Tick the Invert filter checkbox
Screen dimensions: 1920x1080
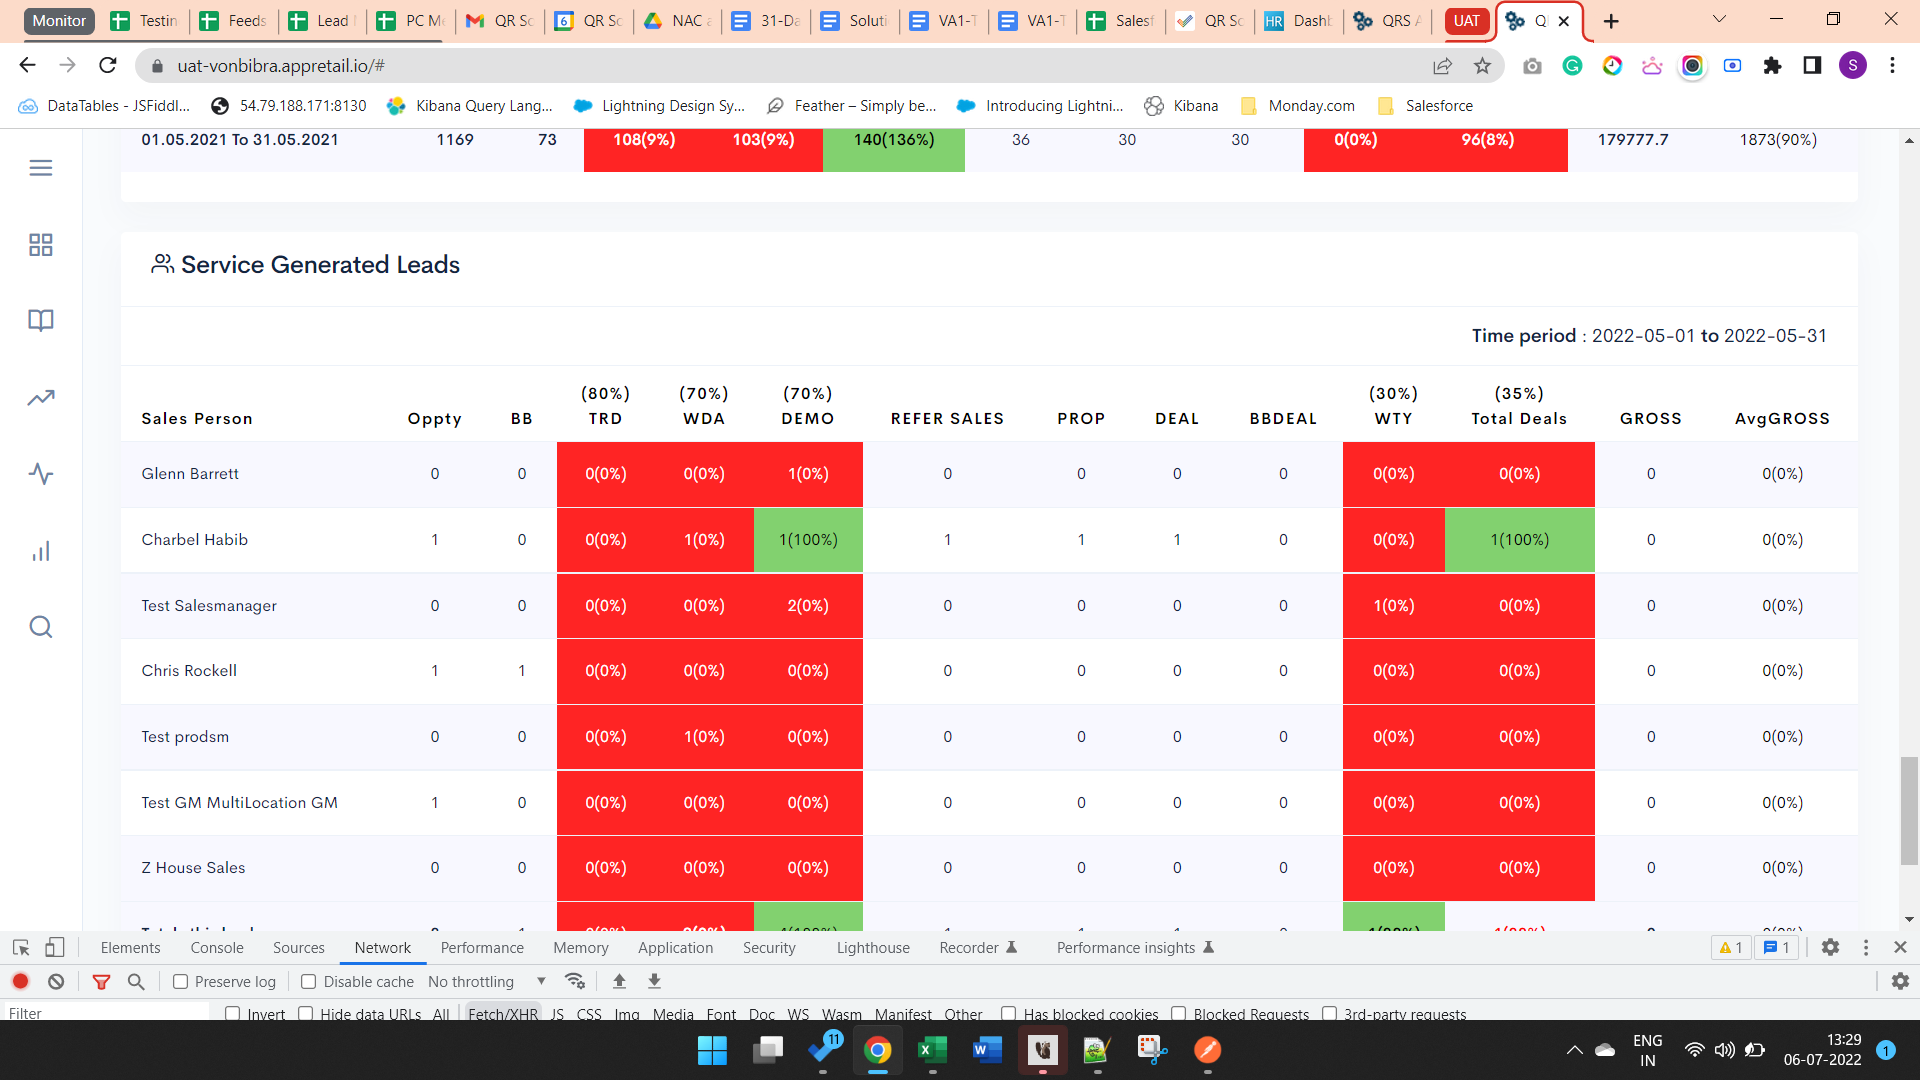pos(233,1013)
